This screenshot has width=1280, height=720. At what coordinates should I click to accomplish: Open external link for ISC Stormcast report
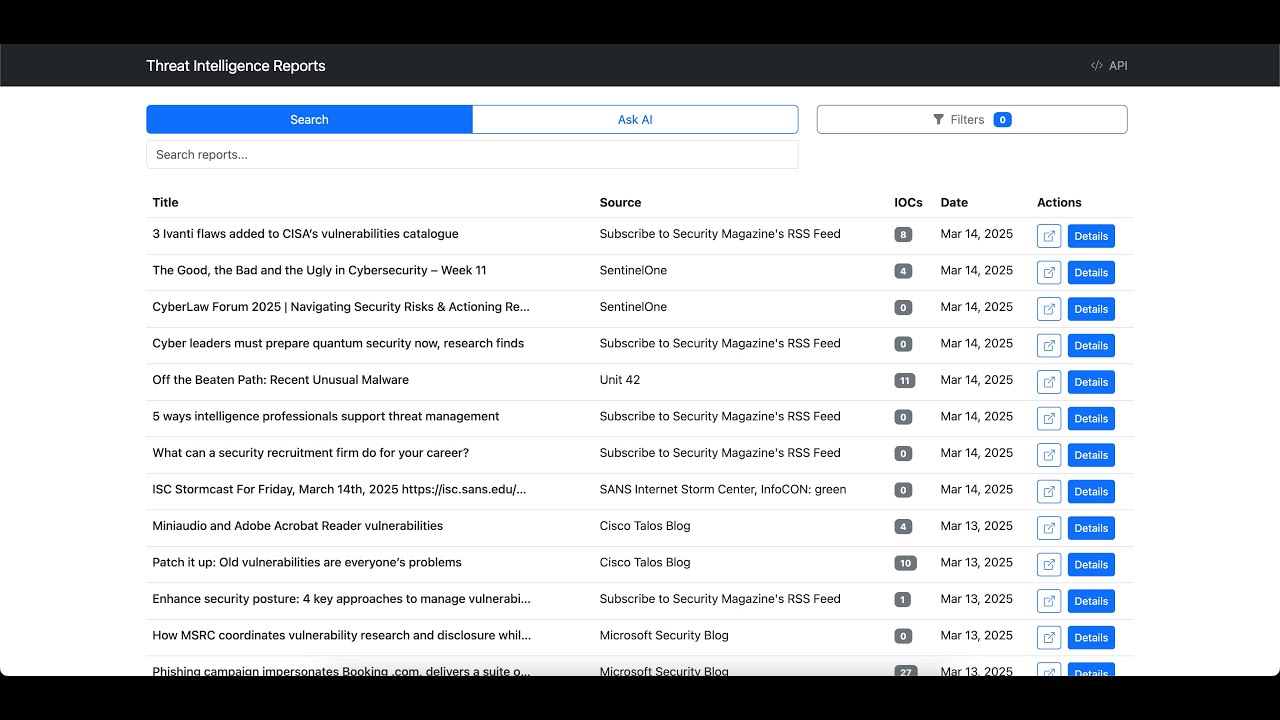point(1049,491)
